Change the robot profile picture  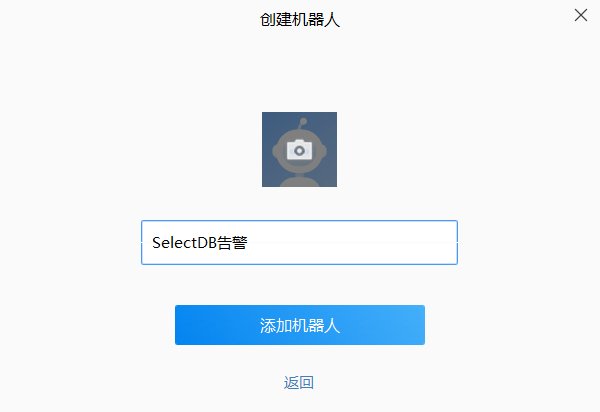(299, 149)
